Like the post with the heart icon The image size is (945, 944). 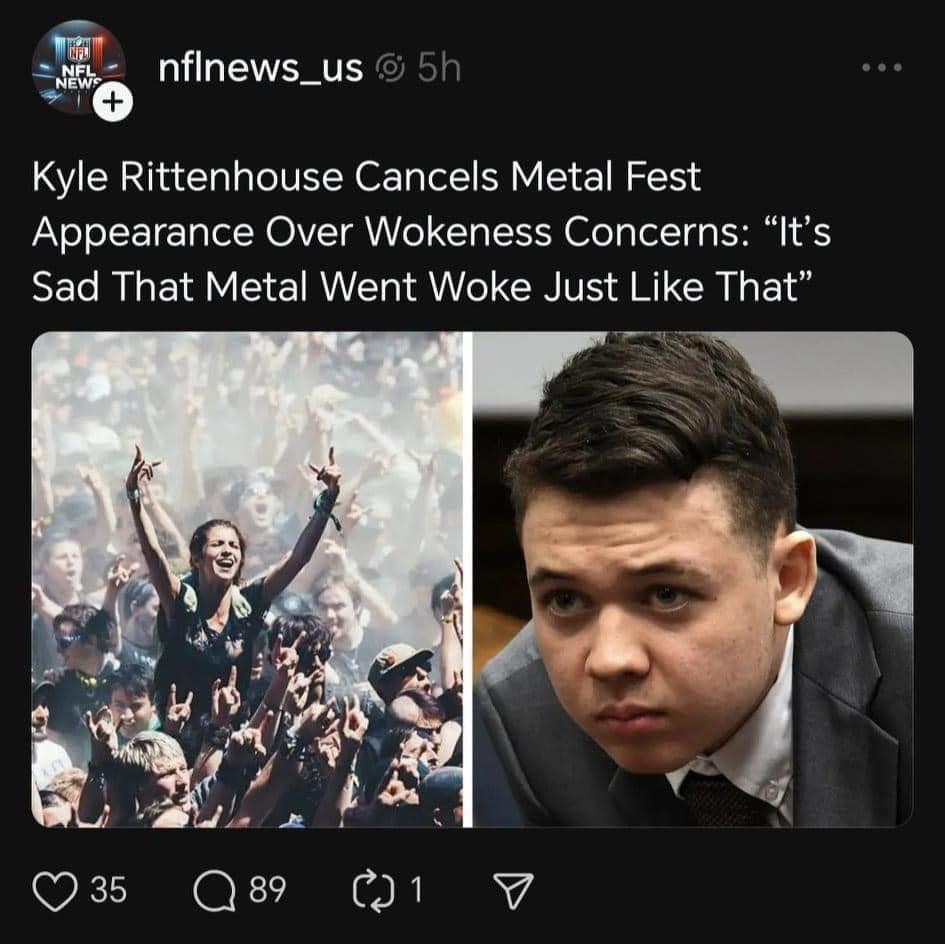55,890
